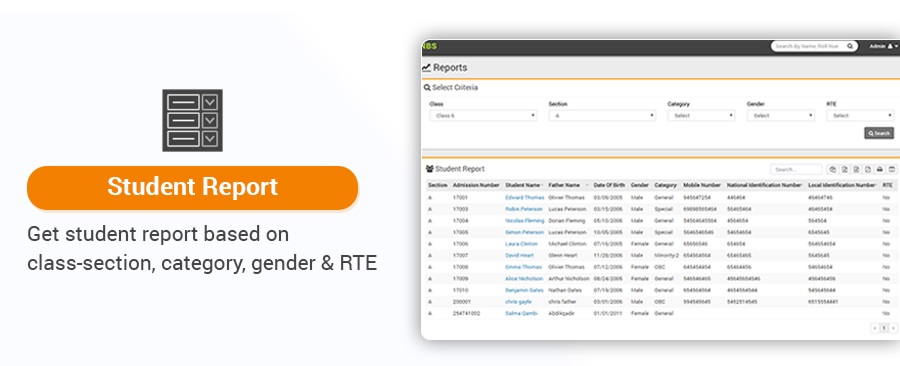This screenshot has width=900, height=366.
Task: Click the gray Search button
Action: coord(879,133)
